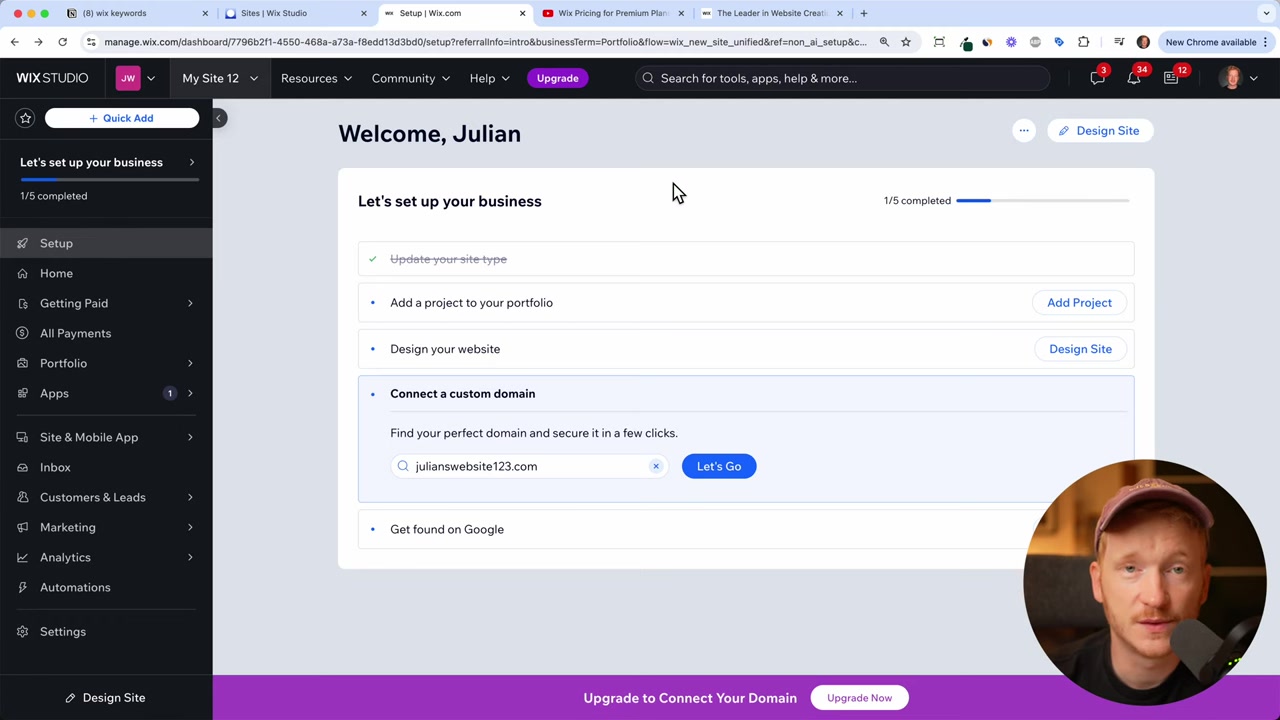Click the purple Upgrade button

tap(557, 78)
